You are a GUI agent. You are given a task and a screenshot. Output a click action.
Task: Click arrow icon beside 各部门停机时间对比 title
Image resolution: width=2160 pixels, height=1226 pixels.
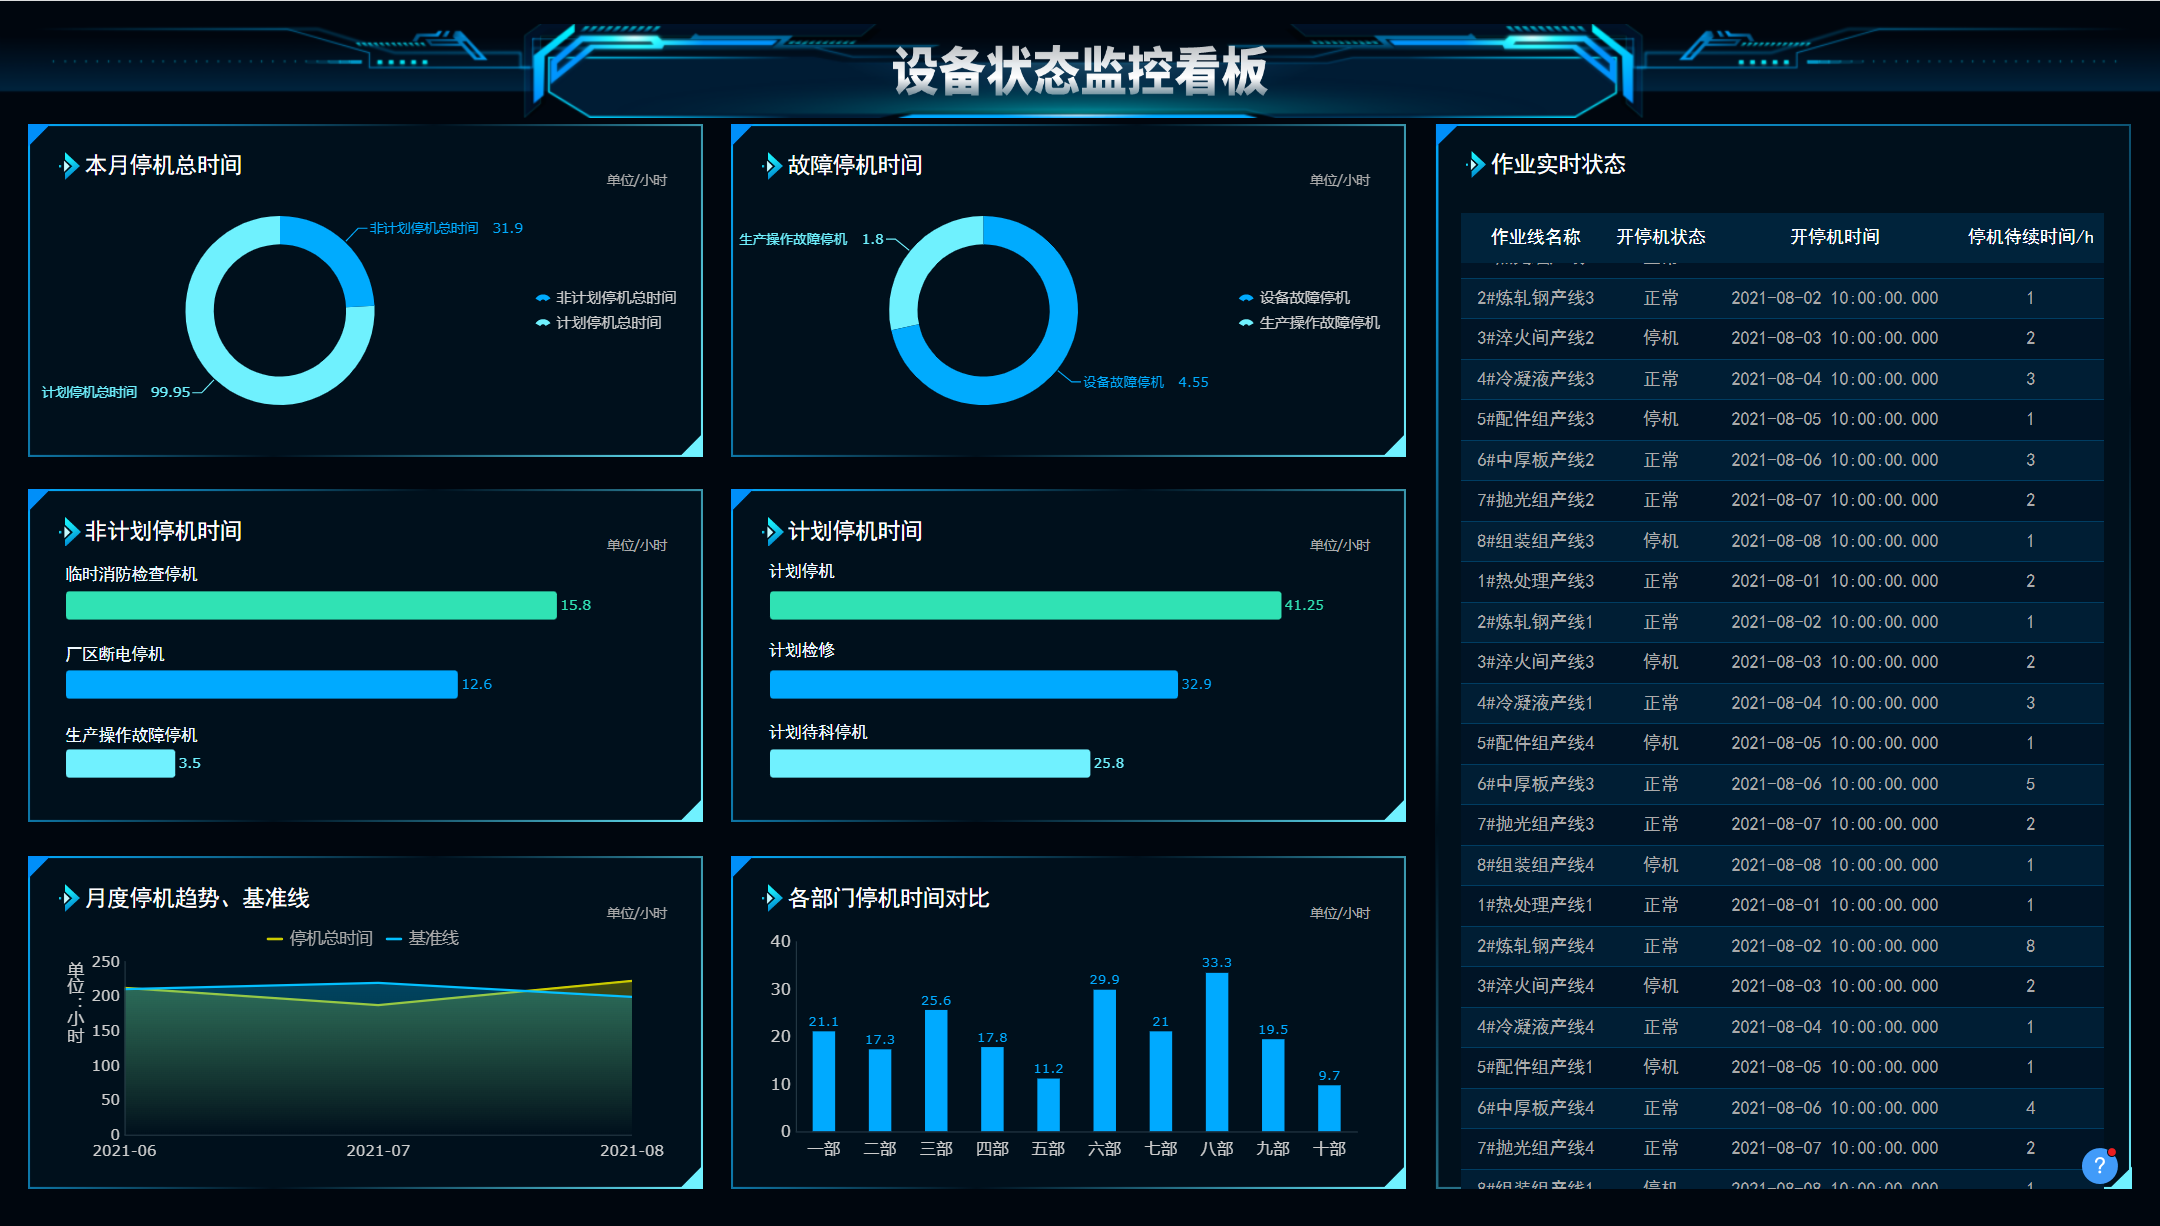coord(772,898)
